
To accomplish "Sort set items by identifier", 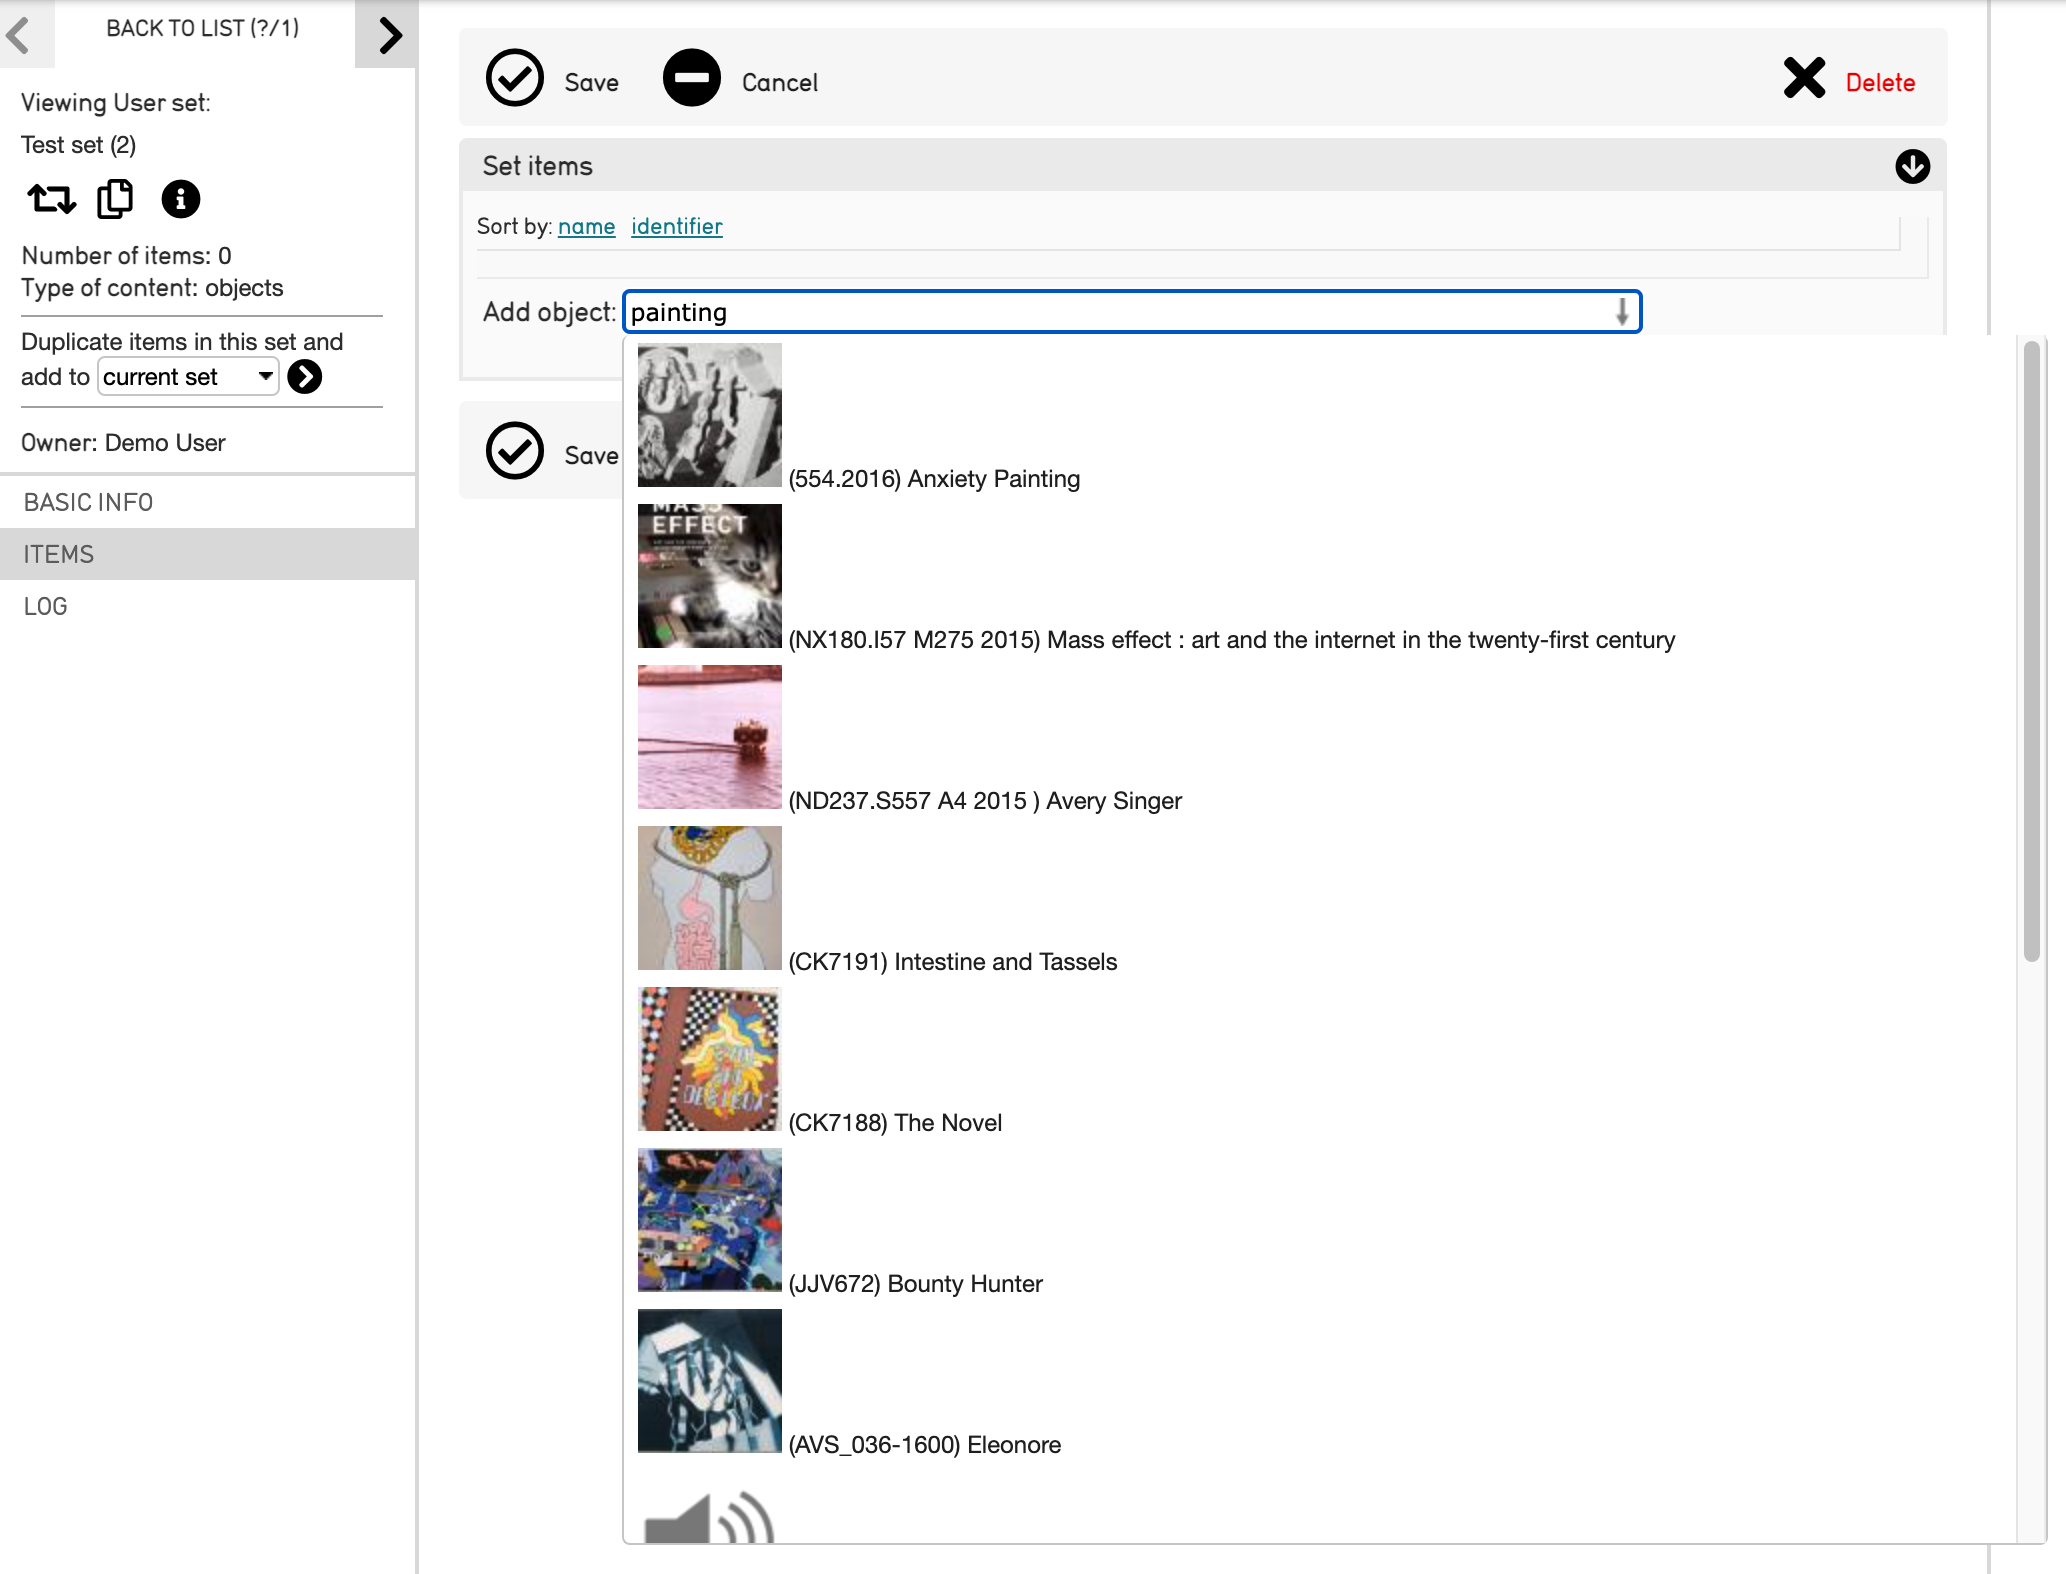I will (x=676, y=227).
